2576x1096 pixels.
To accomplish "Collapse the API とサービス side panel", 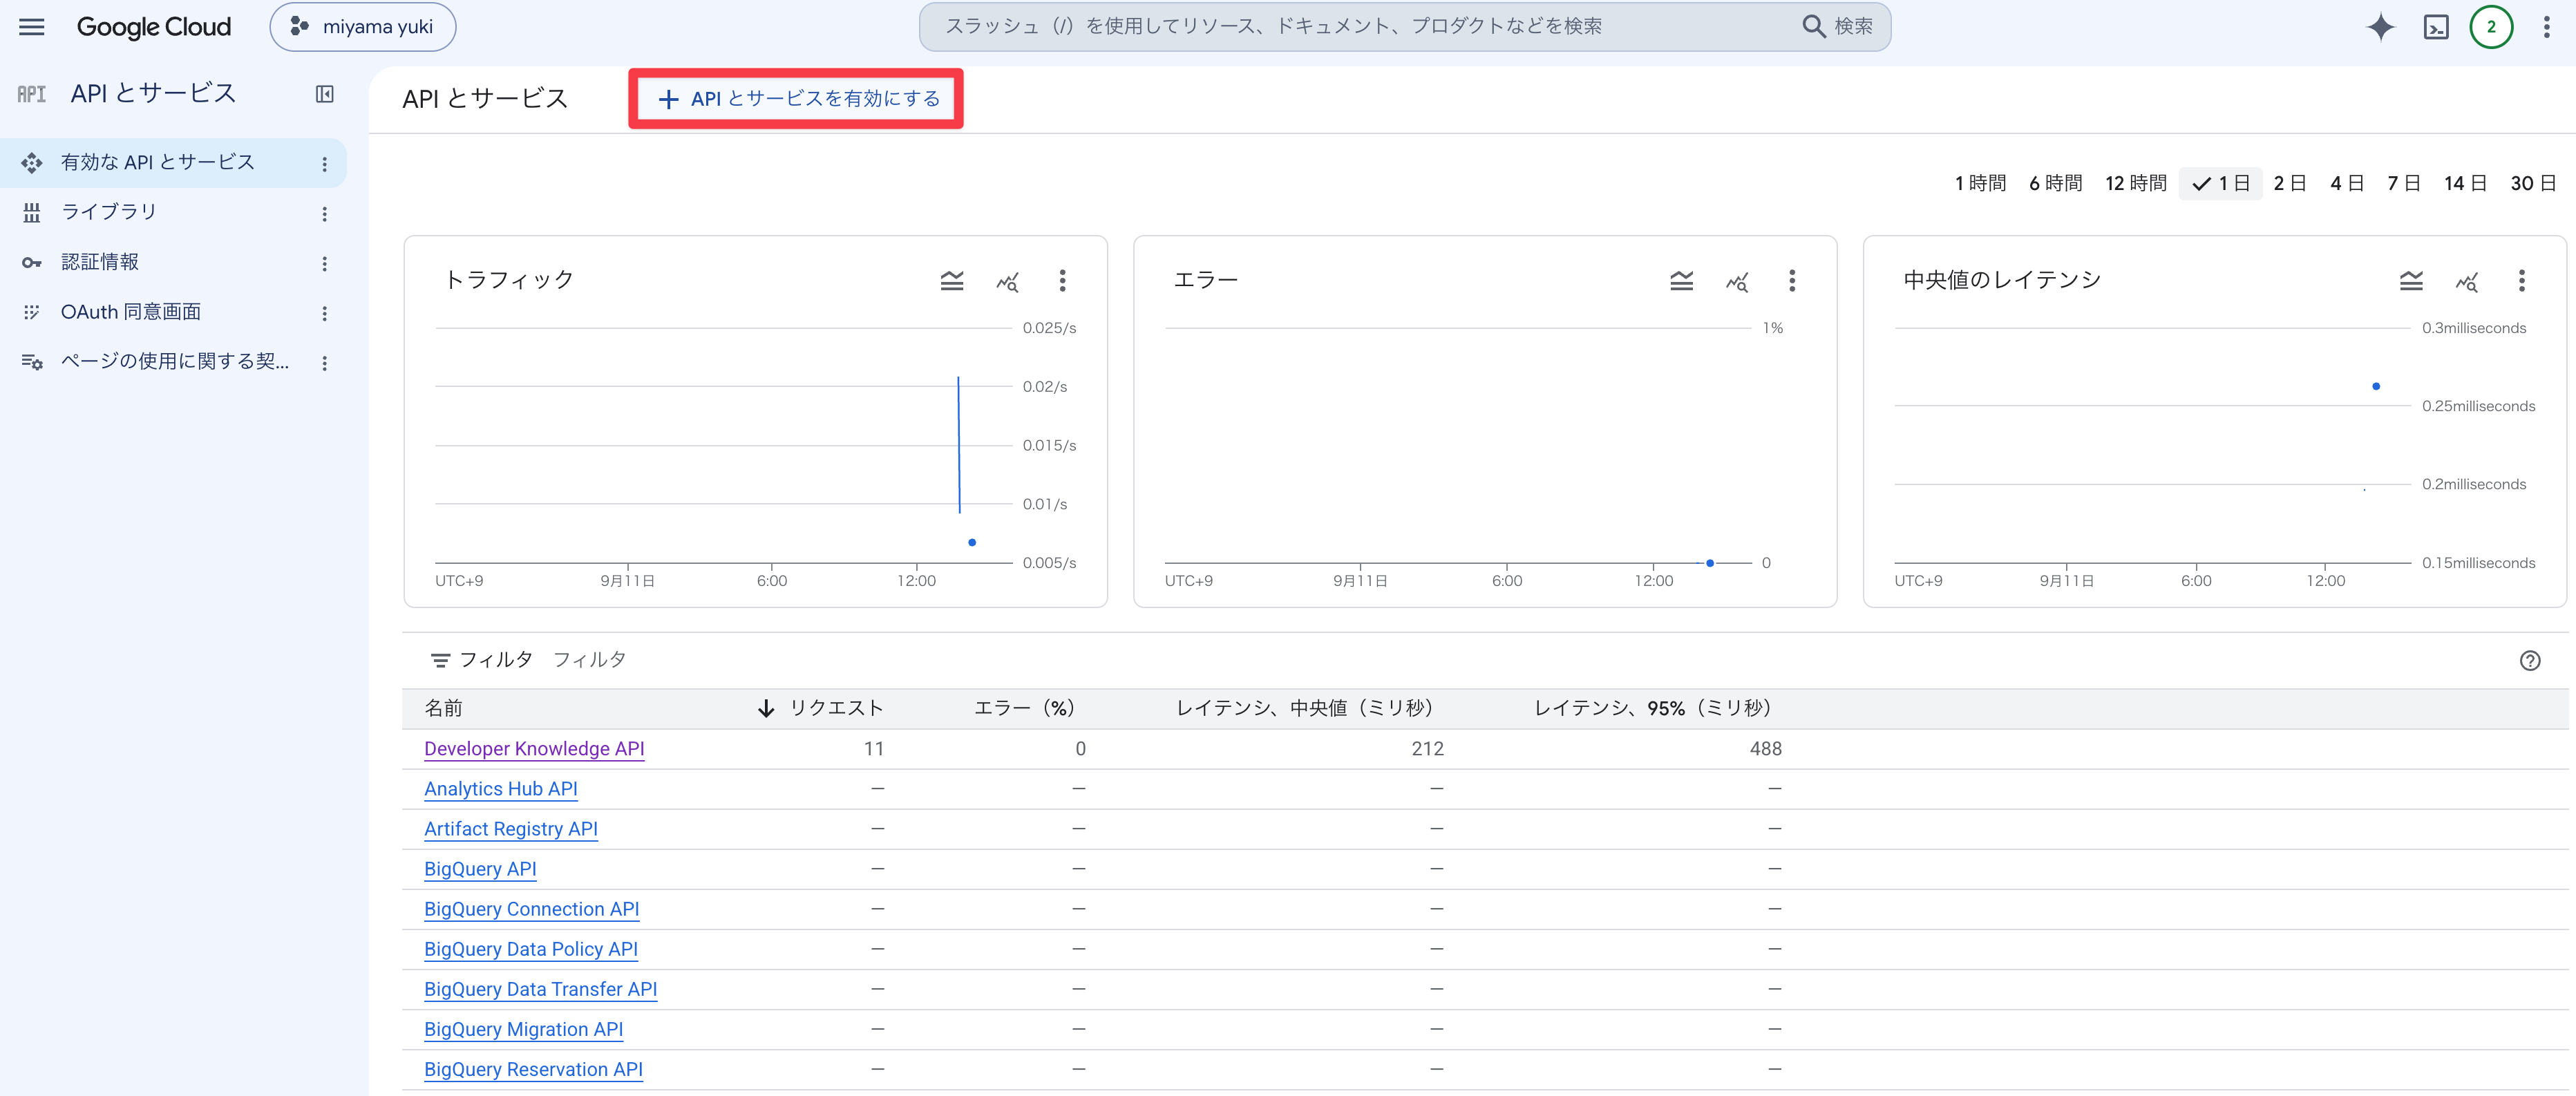I will click(325, 94).
